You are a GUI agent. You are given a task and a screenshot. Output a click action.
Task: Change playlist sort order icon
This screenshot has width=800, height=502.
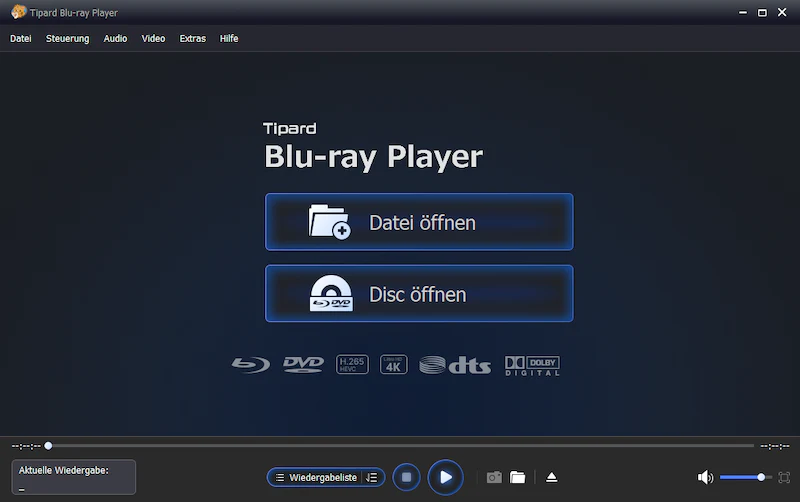pyautogui.click(x=372, y=478)
